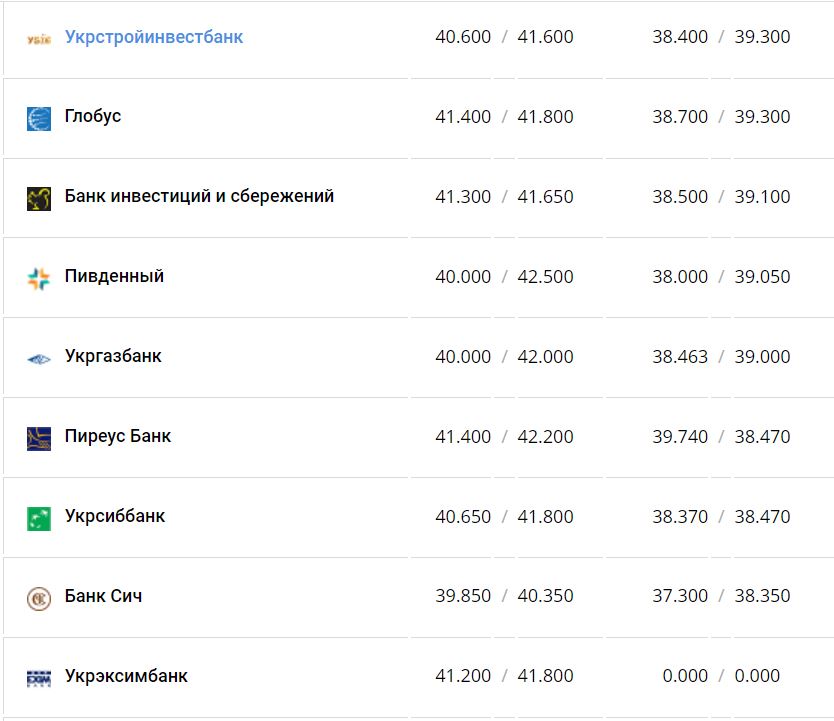Open the Пиреус Банк details

(x=117, y=436)
